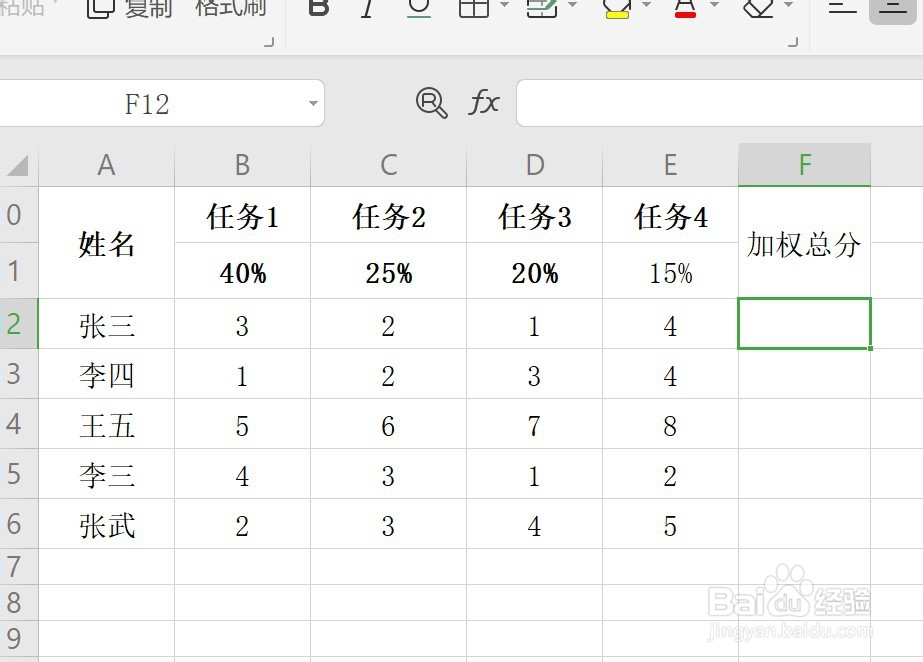Click the clear formatting eraser icon
The height and width of the screenshot is (662, 923).
coord(757,8)
